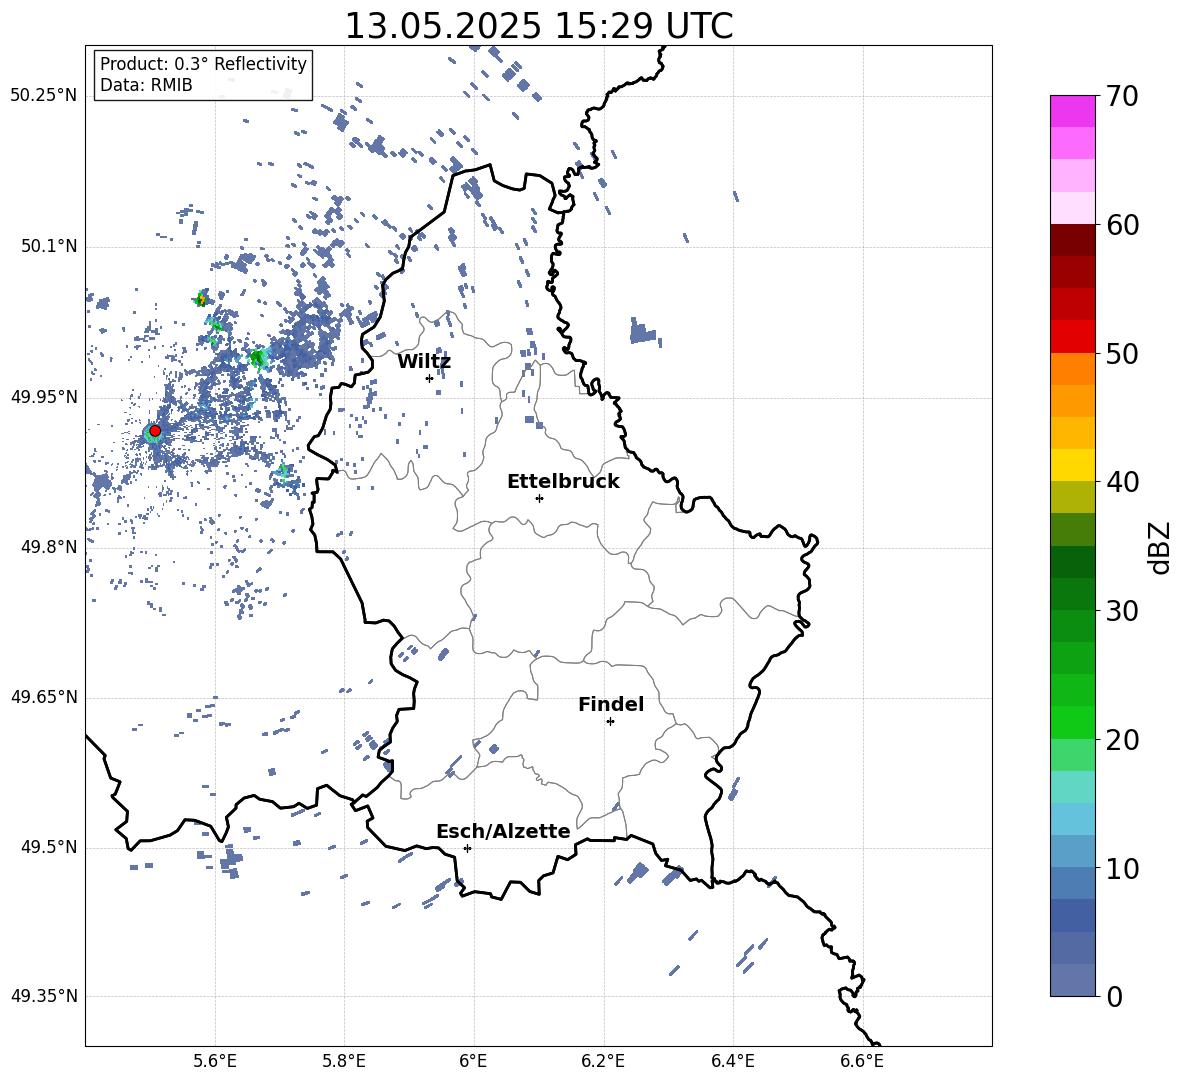
Task: Click the 10 dBZ colorbar tick label
Action: (1121, 868)
